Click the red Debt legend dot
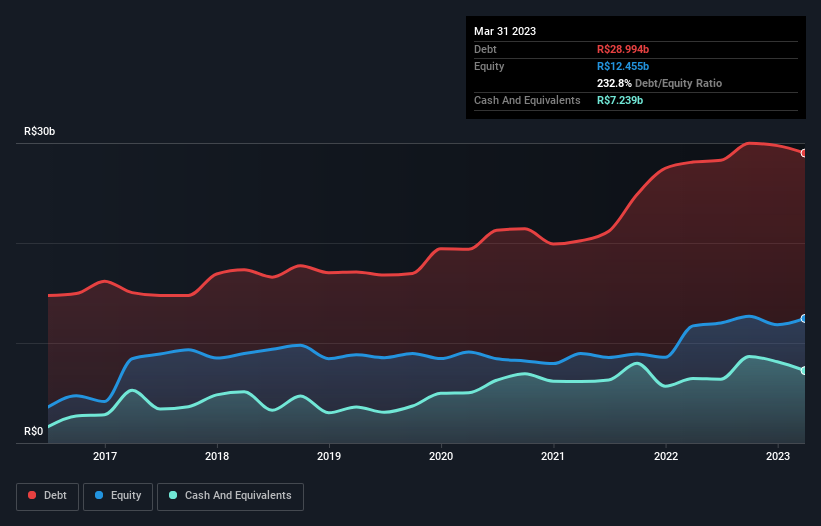 pos(32,495)
